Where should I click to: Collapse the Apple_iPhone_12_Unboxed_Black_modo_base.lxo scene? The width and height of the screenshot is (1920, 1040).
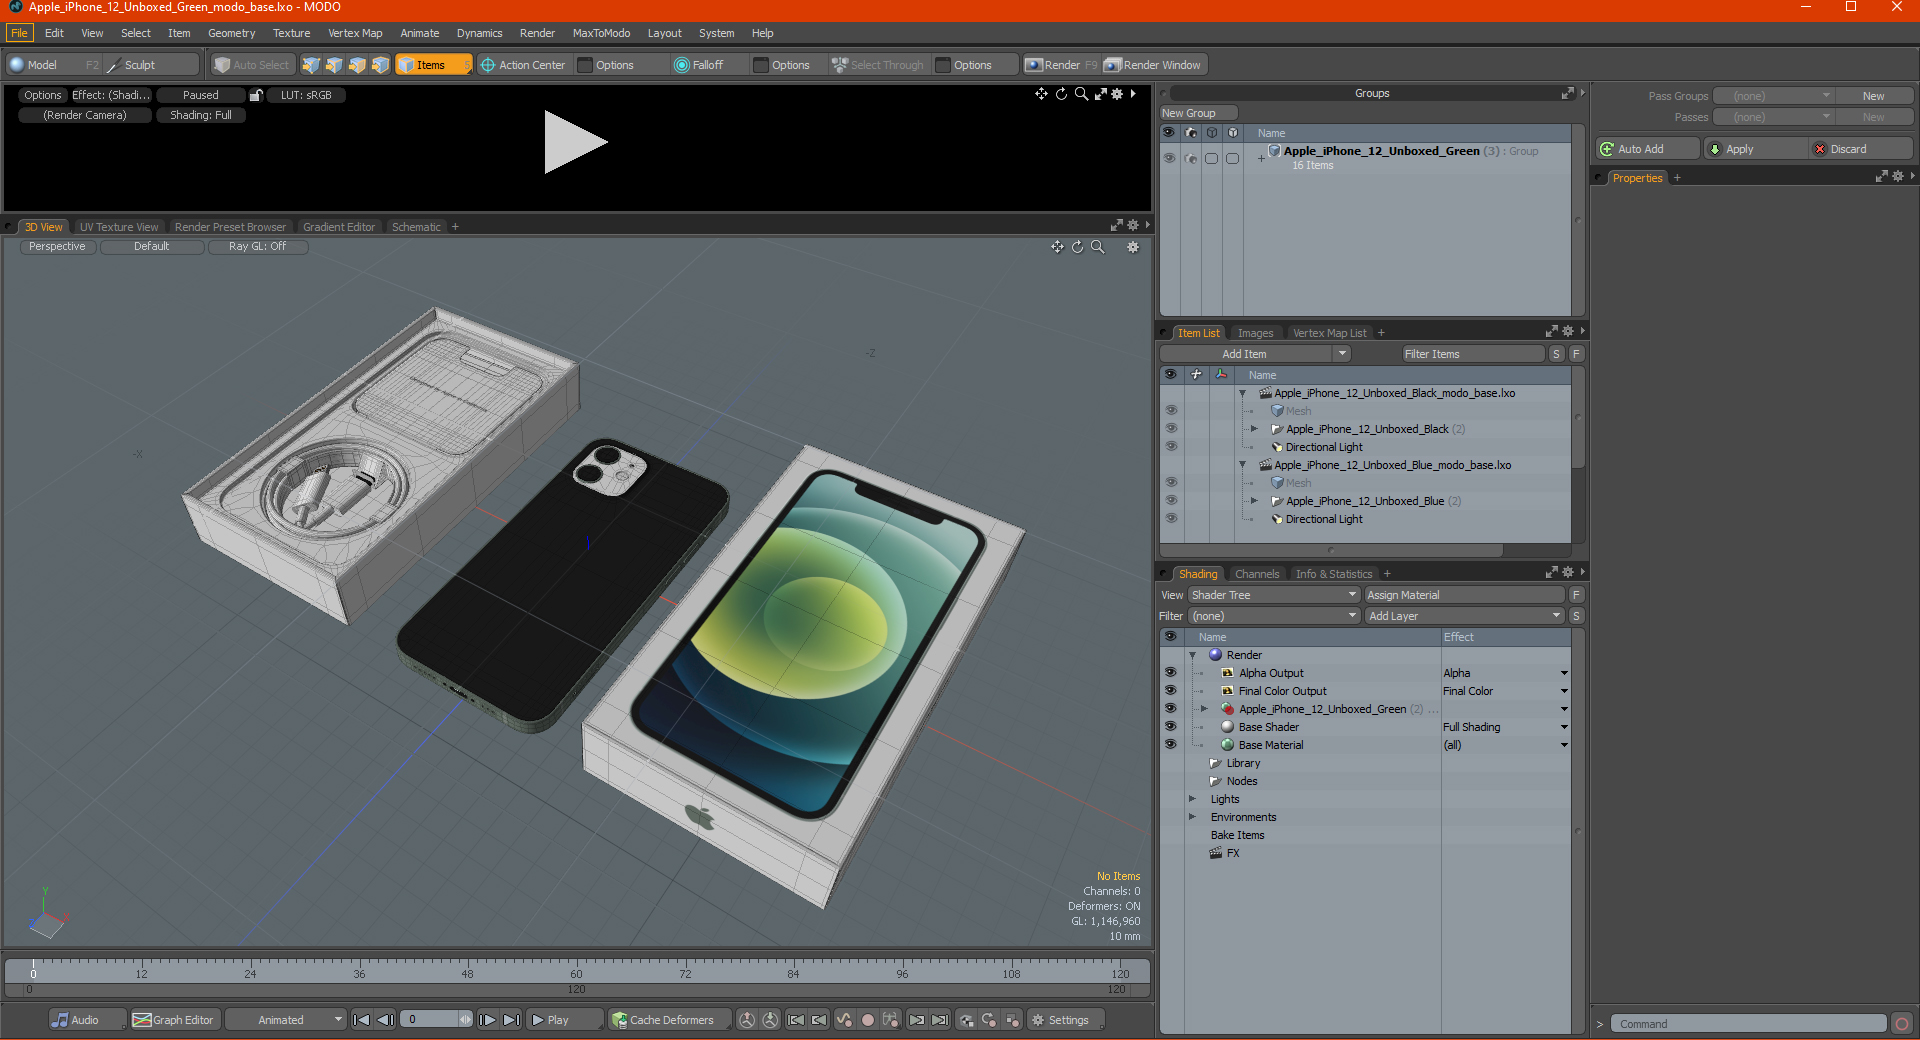pyautogui.click(x=1243, y=393)
